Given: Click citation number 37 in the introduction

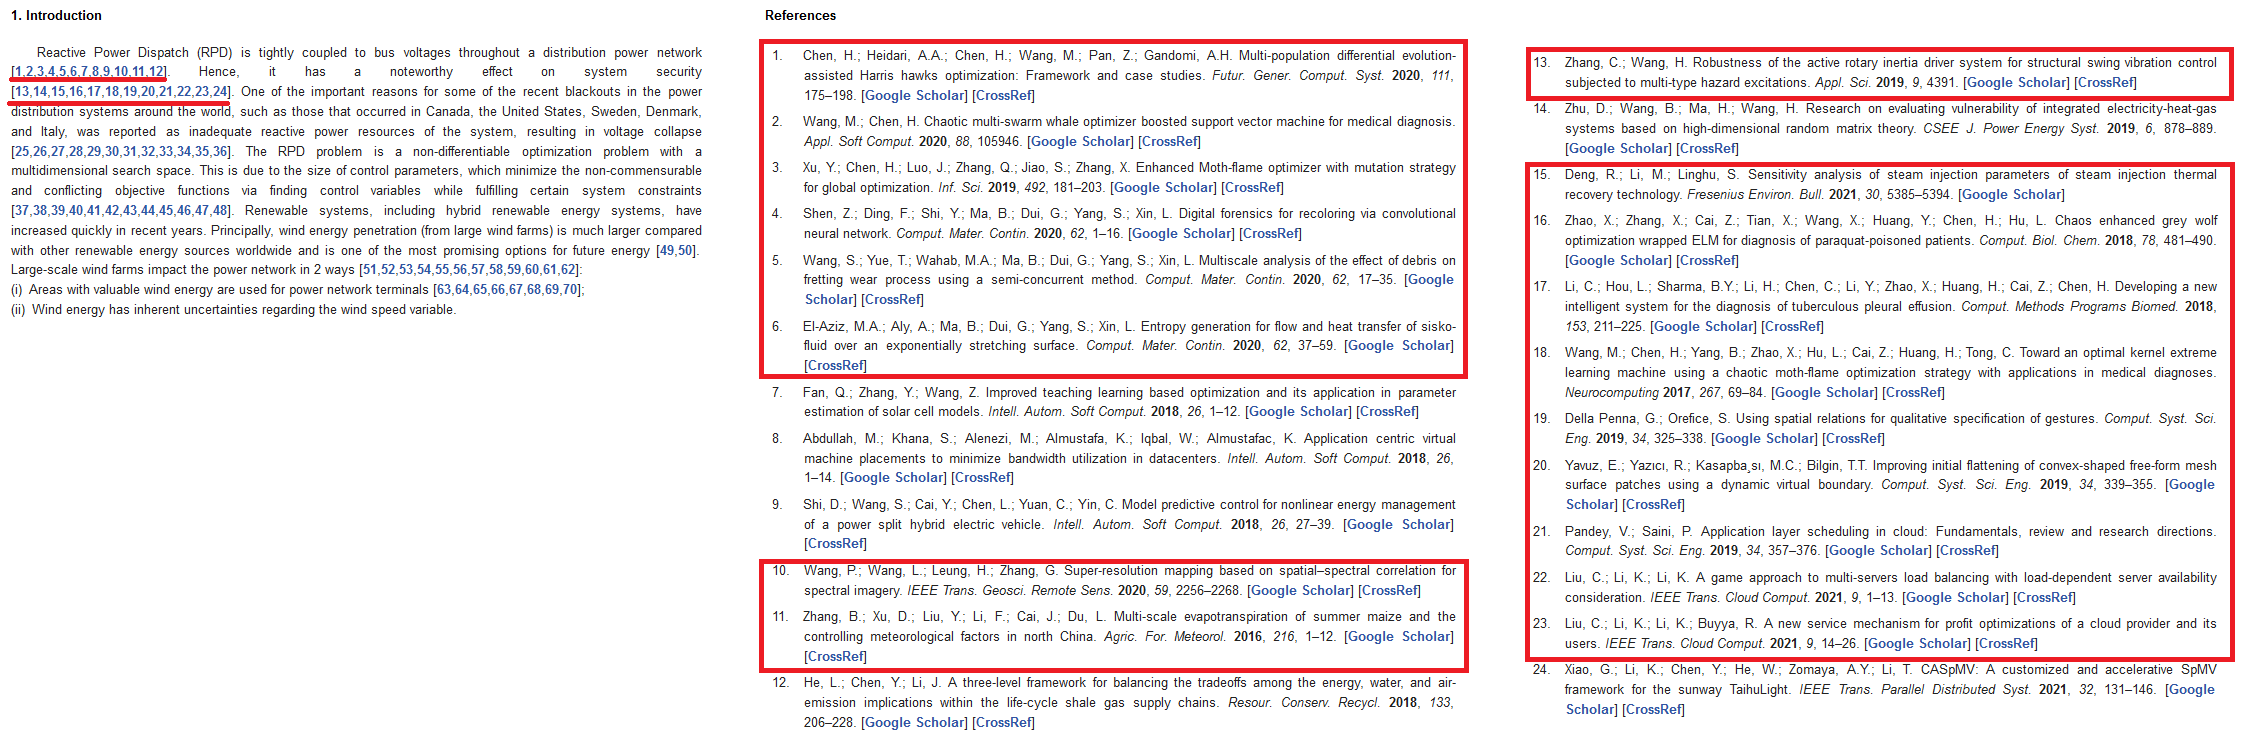Looking at the screenshot, I should tap(22, 211).
